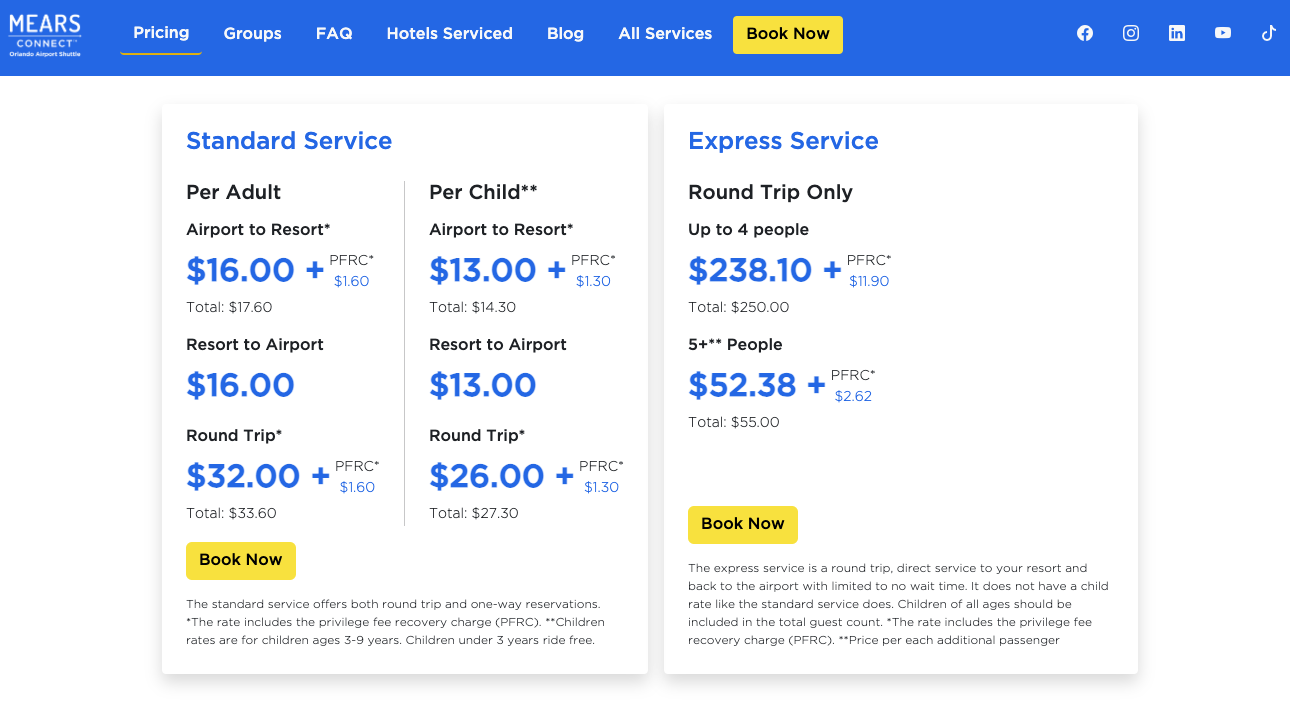This screenshot has width=1290, height=718.
Task: Open the All Services menu
Action: pos(665,34)
